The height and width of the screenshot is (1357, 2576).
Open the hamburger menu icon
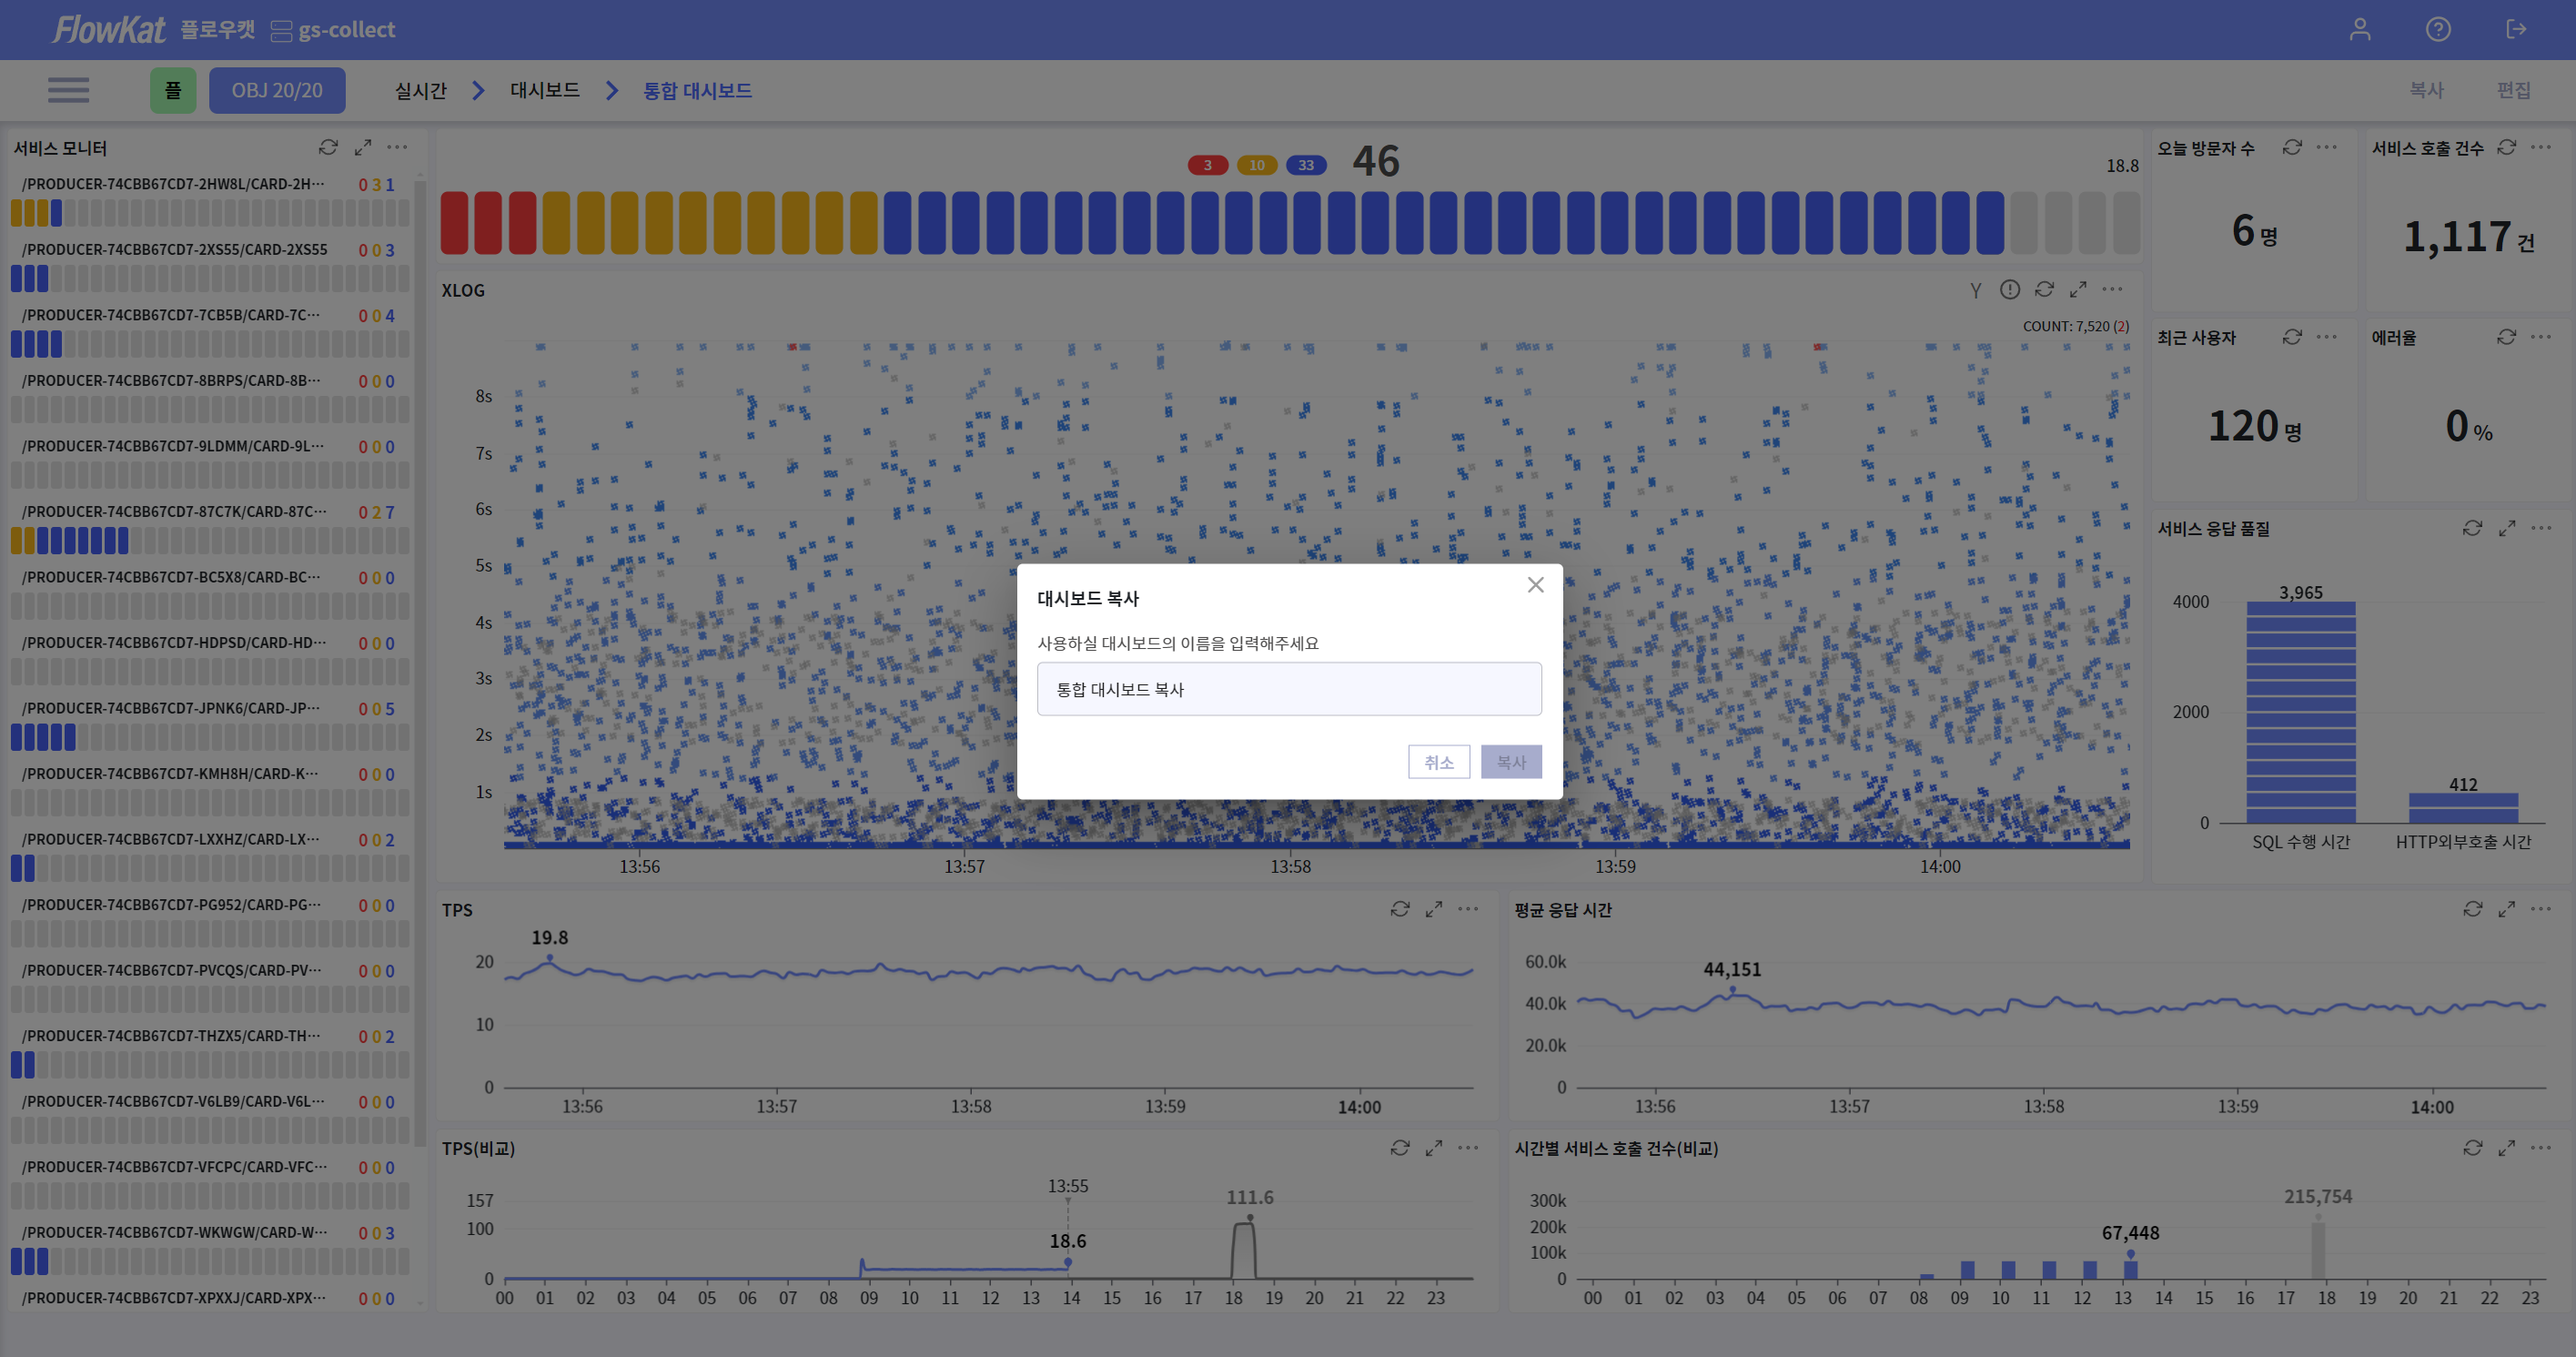click(68, 90)
